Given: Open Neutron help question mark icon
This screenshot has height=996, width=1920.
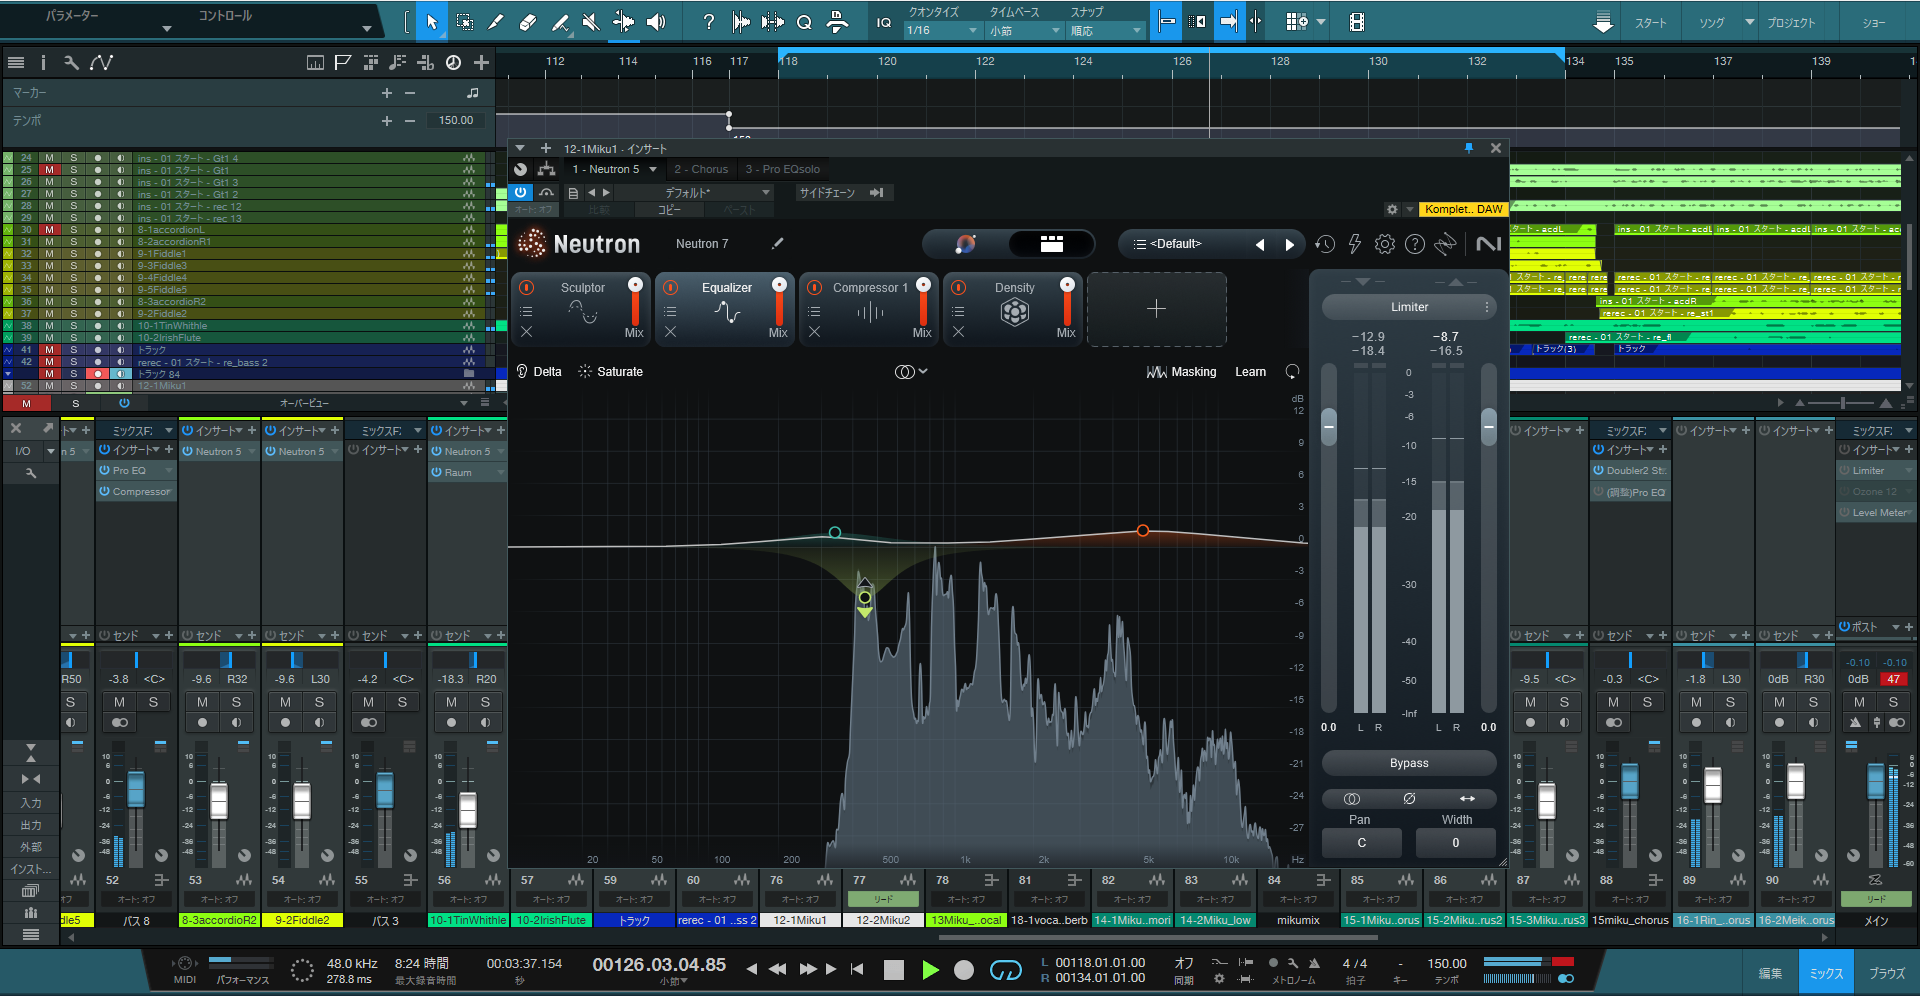Looking at the screenshot, I should [1415, 244].
